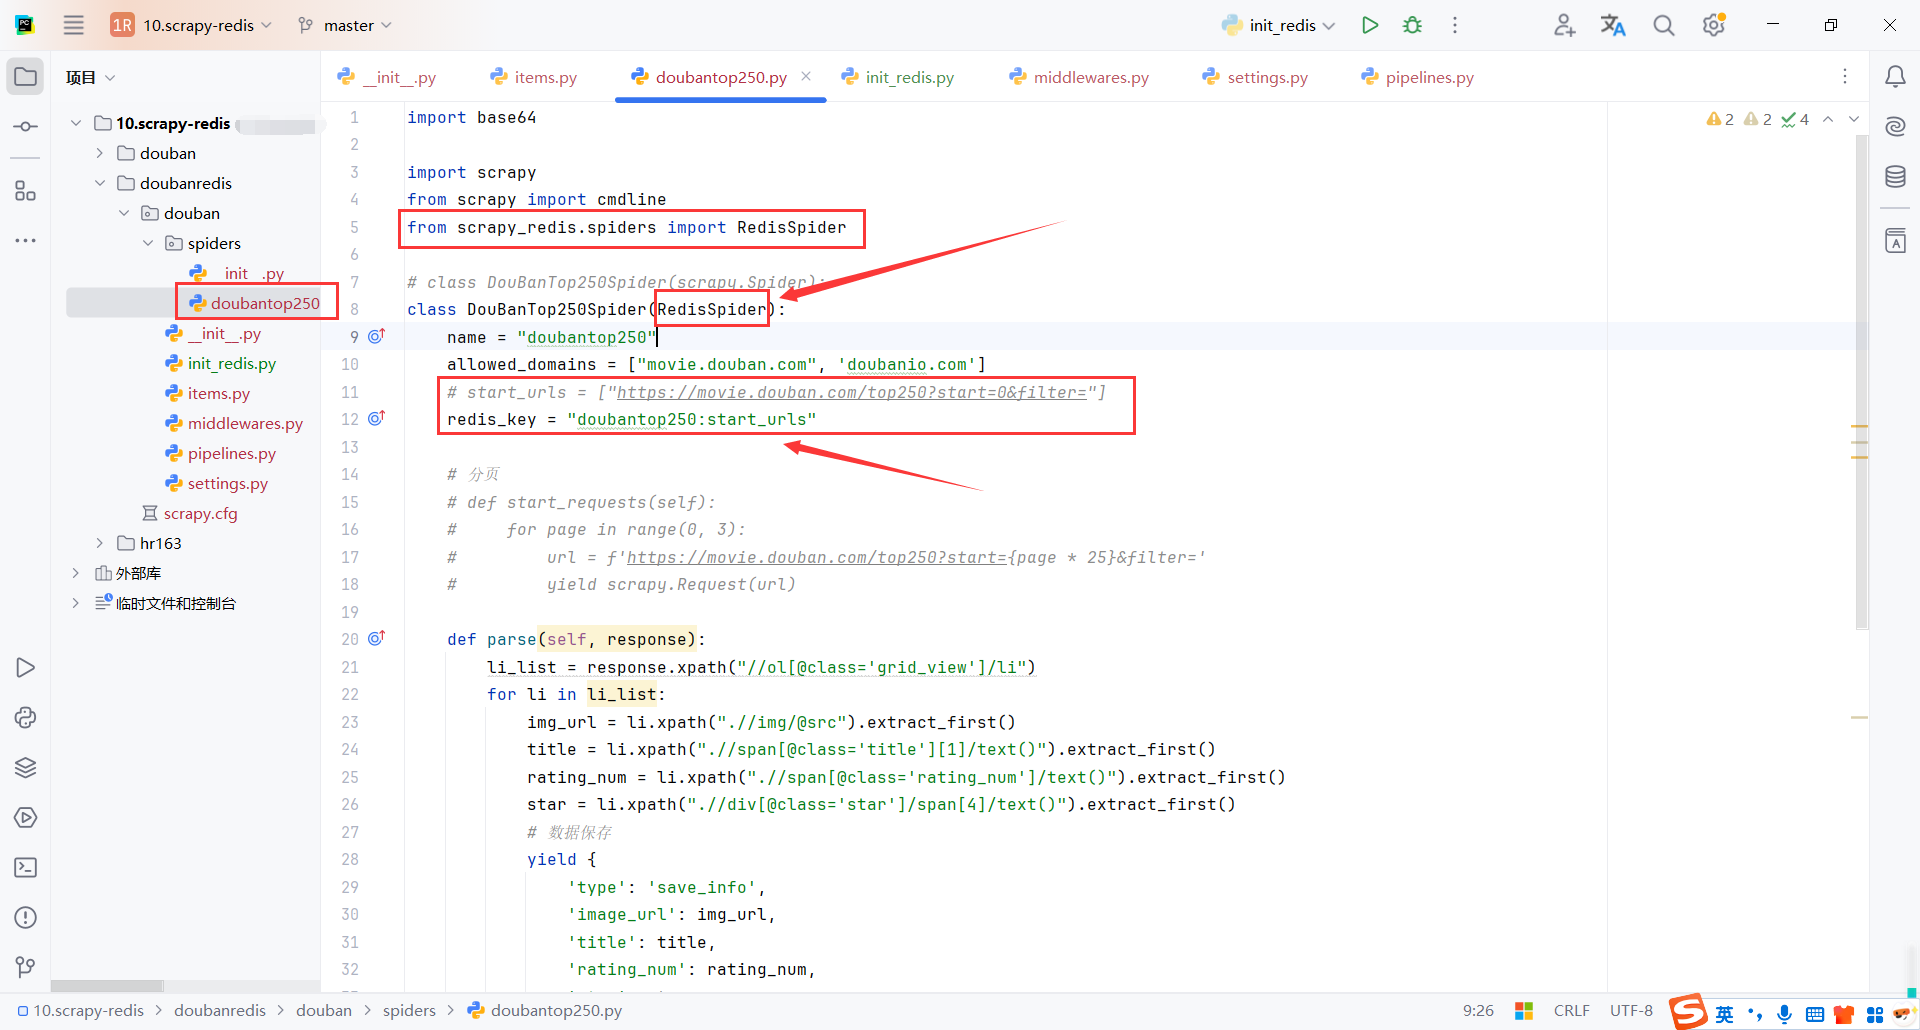Open the Code With Me icon

[x=1564, y=25]
